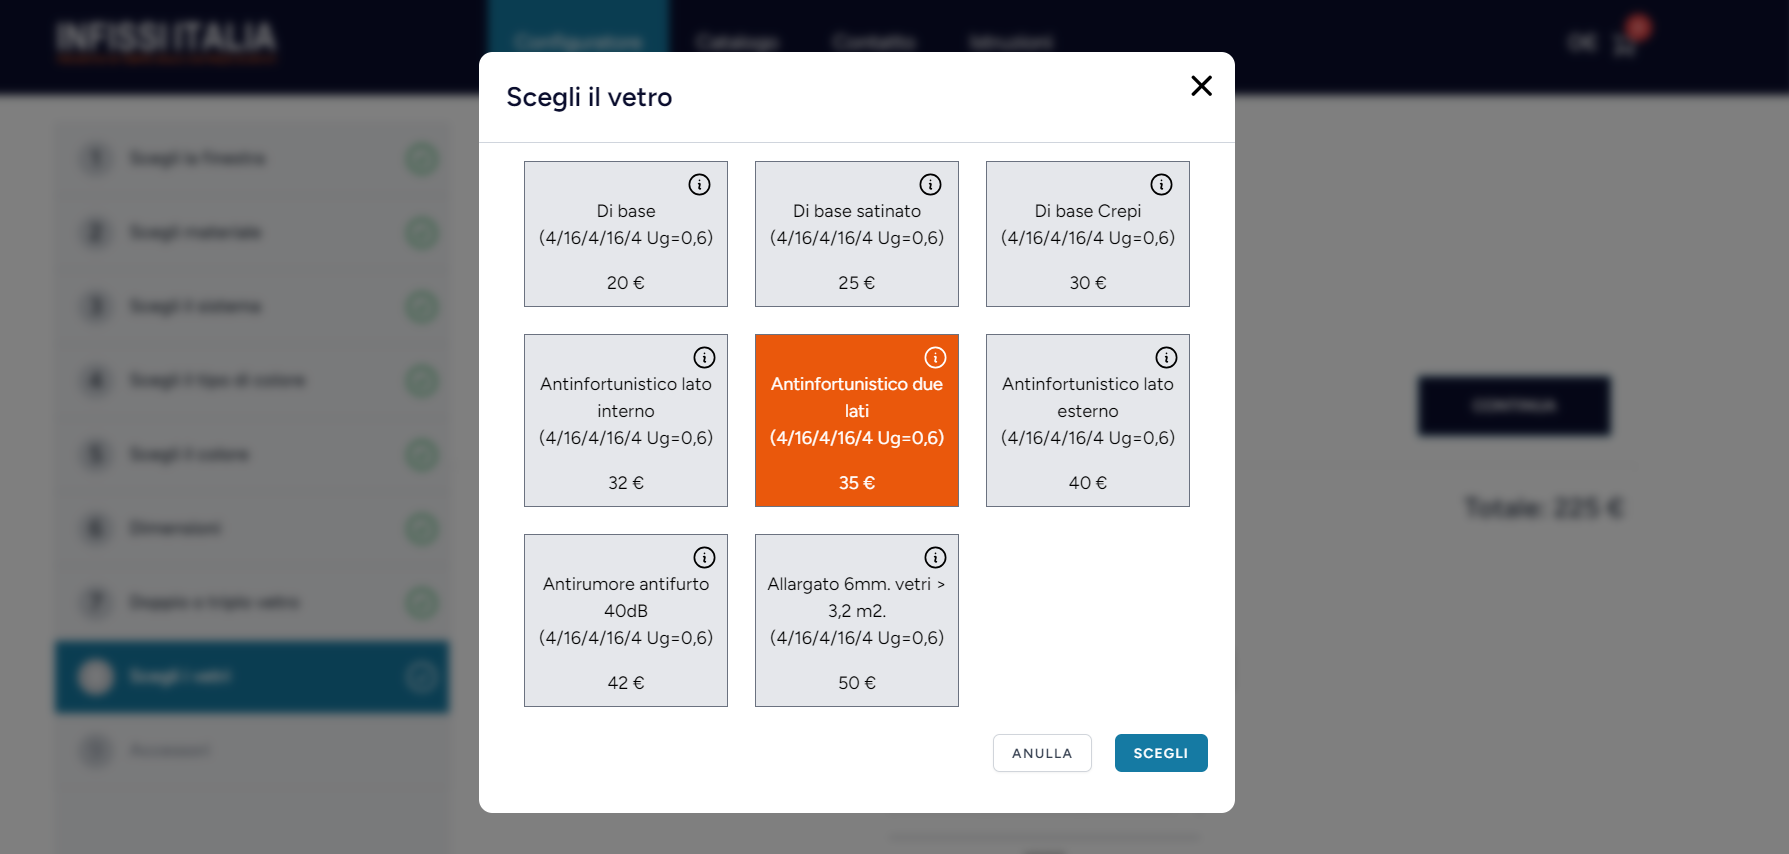This screenshot has width=1789, height=854.
Task: View info for Antinfortunistico lato interno
Action: click(704, 357)
